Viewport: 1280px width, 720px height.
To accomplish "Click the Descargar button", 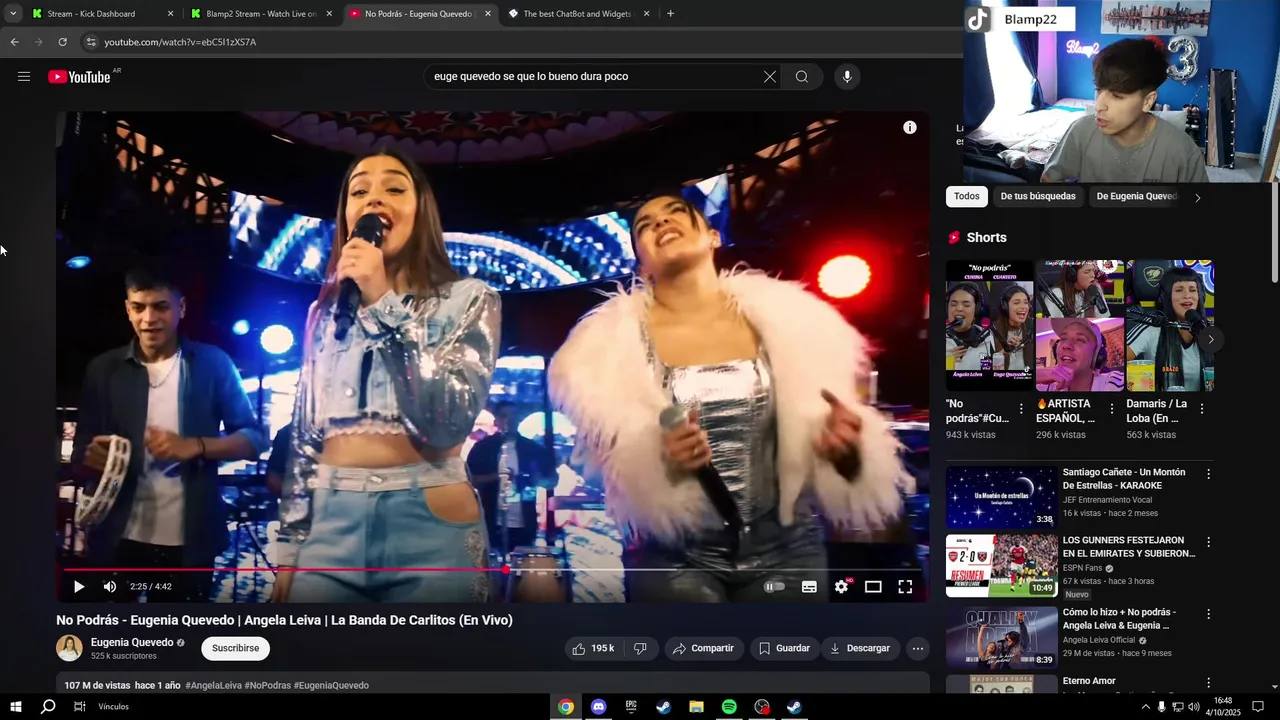I will [x=860, y=649].
